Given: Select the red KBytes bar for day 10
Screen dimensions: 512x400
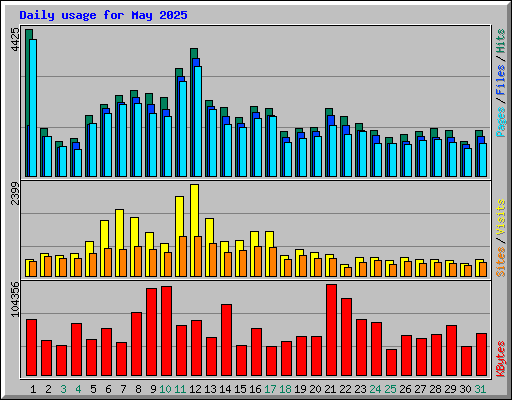Looking at the screenshot, I should (x=167, y=331).
